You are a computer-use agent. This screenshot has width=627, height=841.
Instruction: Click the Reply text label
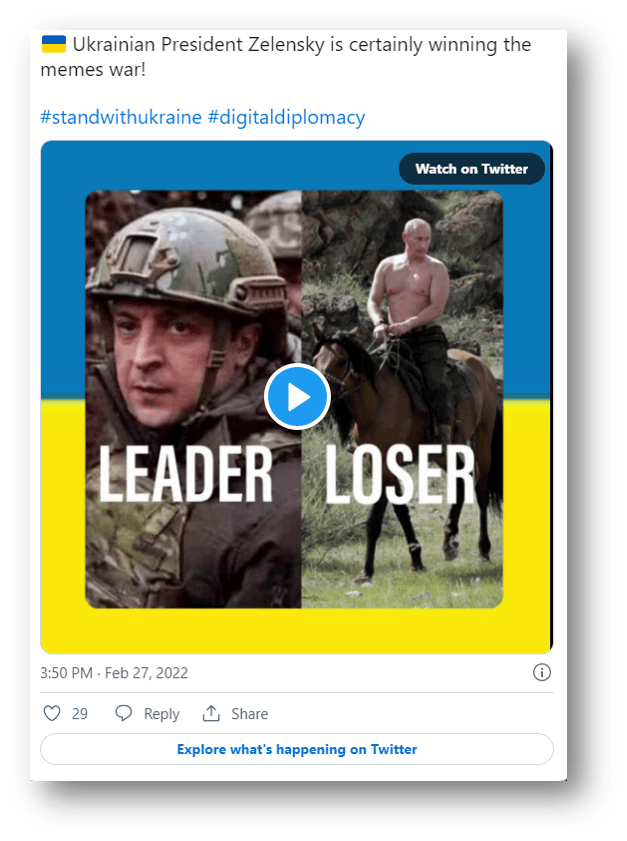(x=161, y=714)
